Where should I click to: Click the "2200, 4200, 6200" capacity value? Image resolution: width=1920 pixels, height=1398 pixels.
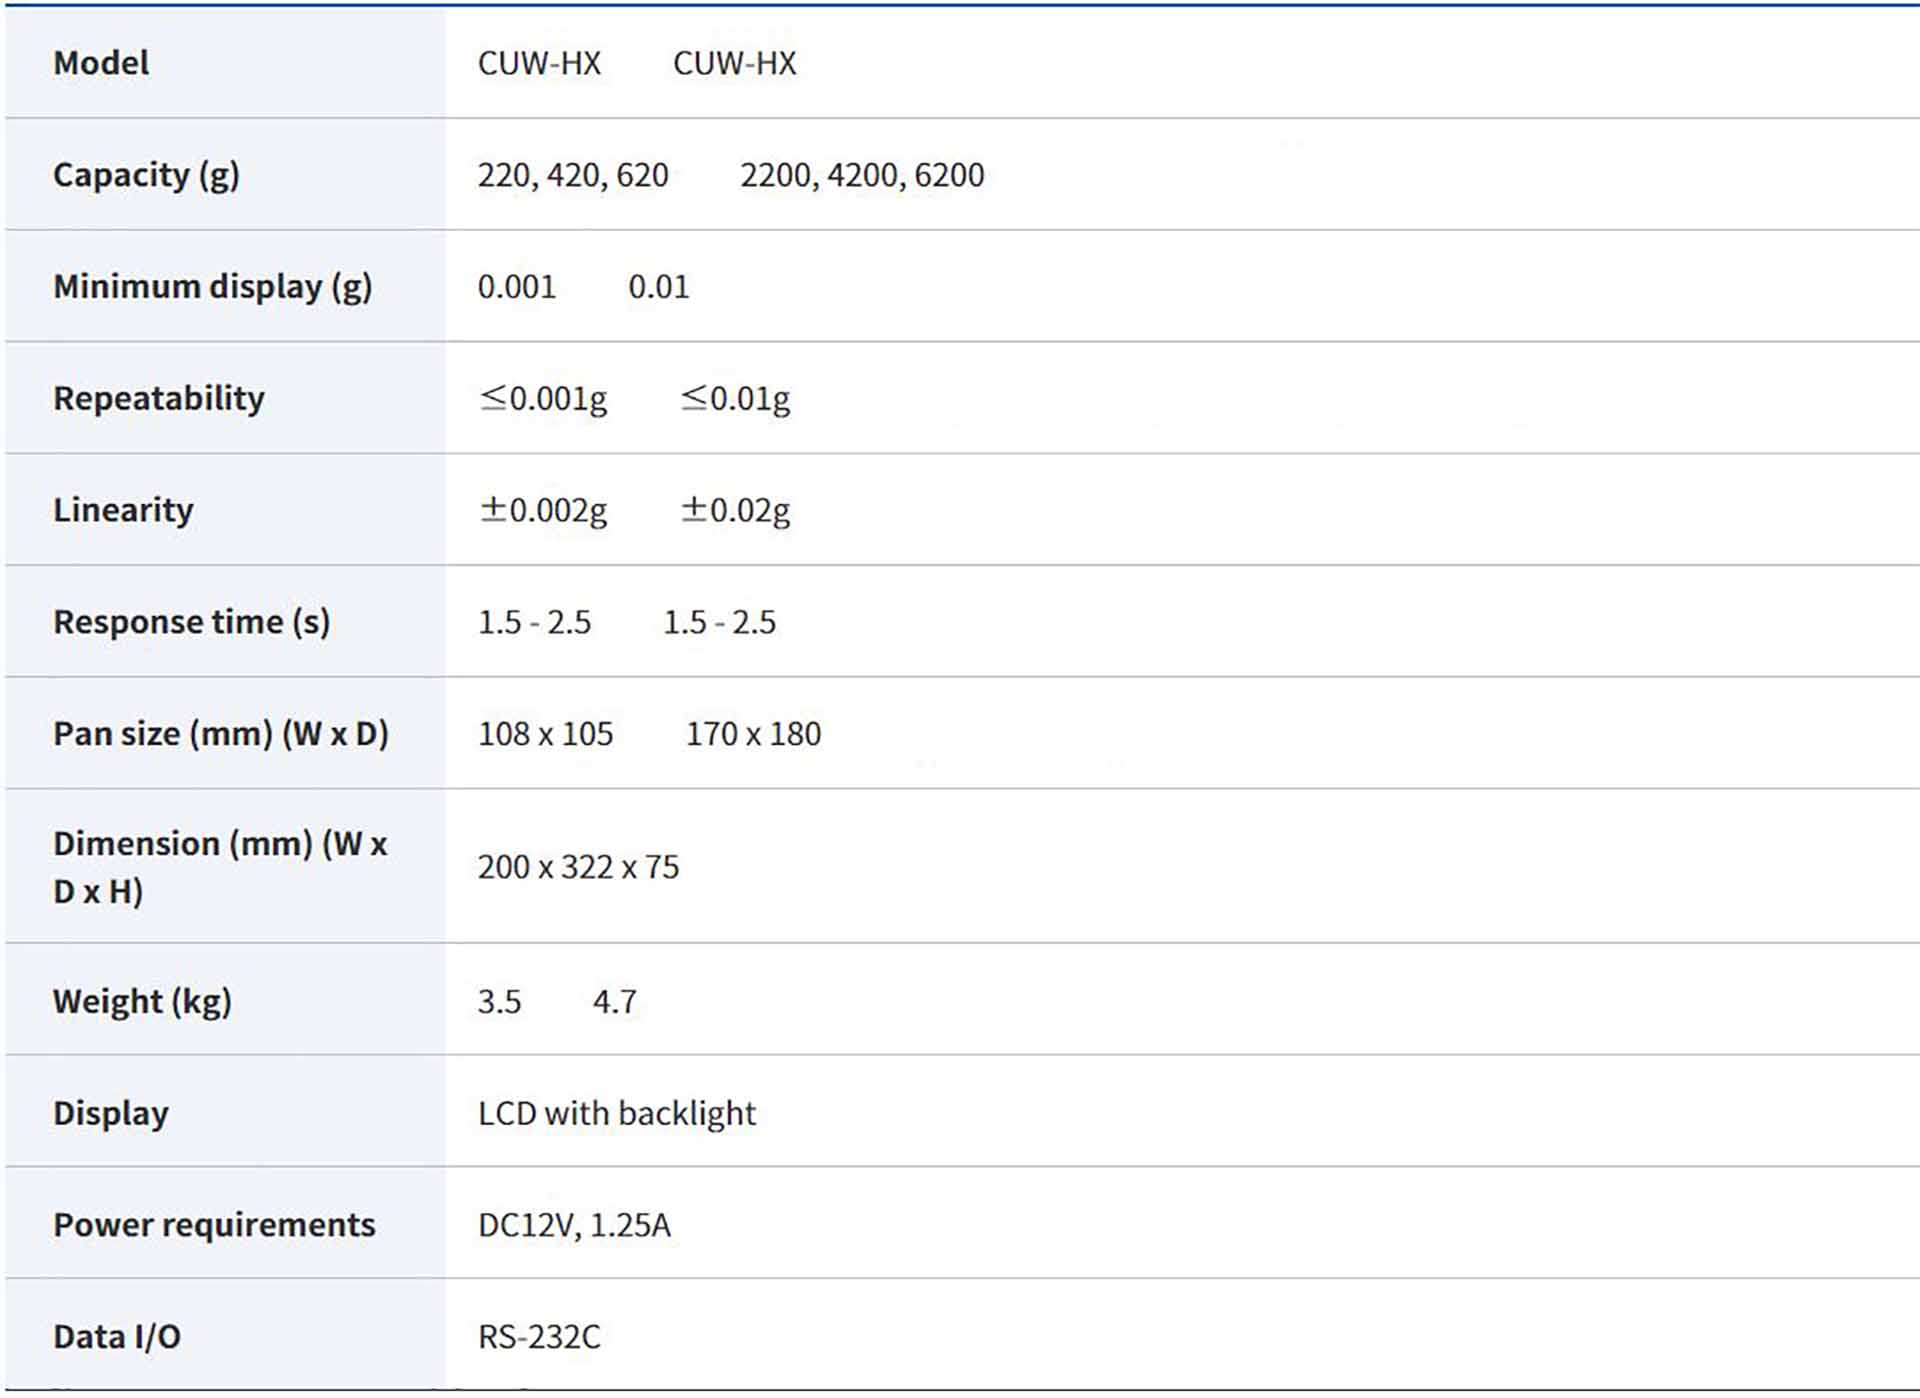[862, 175]
